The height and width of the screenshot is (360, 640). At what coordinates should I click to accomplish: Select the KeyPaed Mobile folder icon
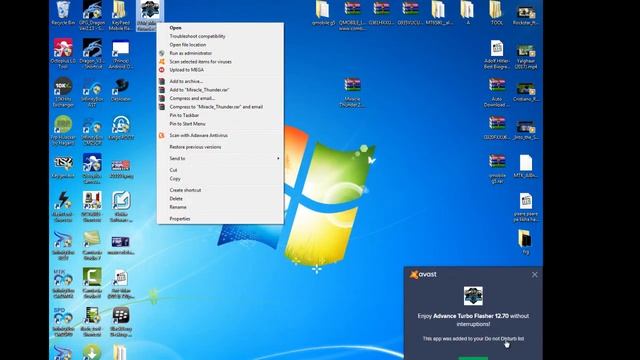click(x=120, y=15)
